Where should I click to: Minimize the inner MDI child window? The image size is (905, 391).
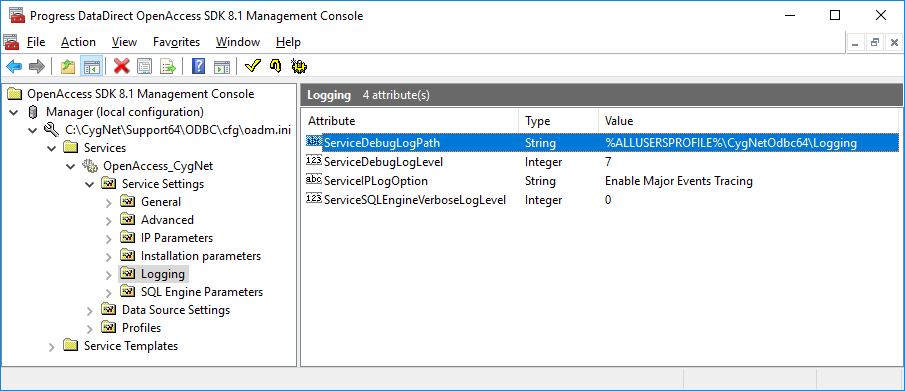pos(856,42)
